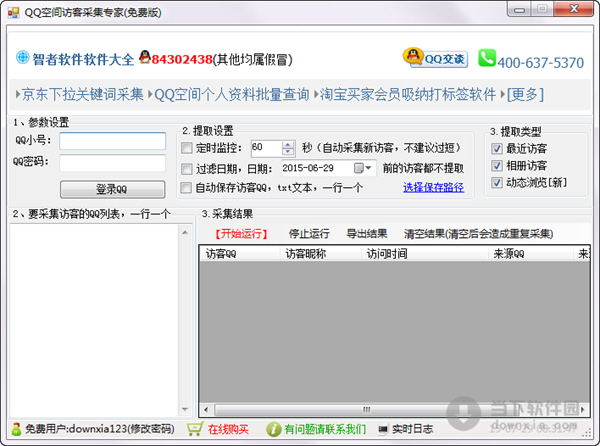Click 导出结果 menu item
This screenshot has width=600, height=446.
[x=367, y=234]
